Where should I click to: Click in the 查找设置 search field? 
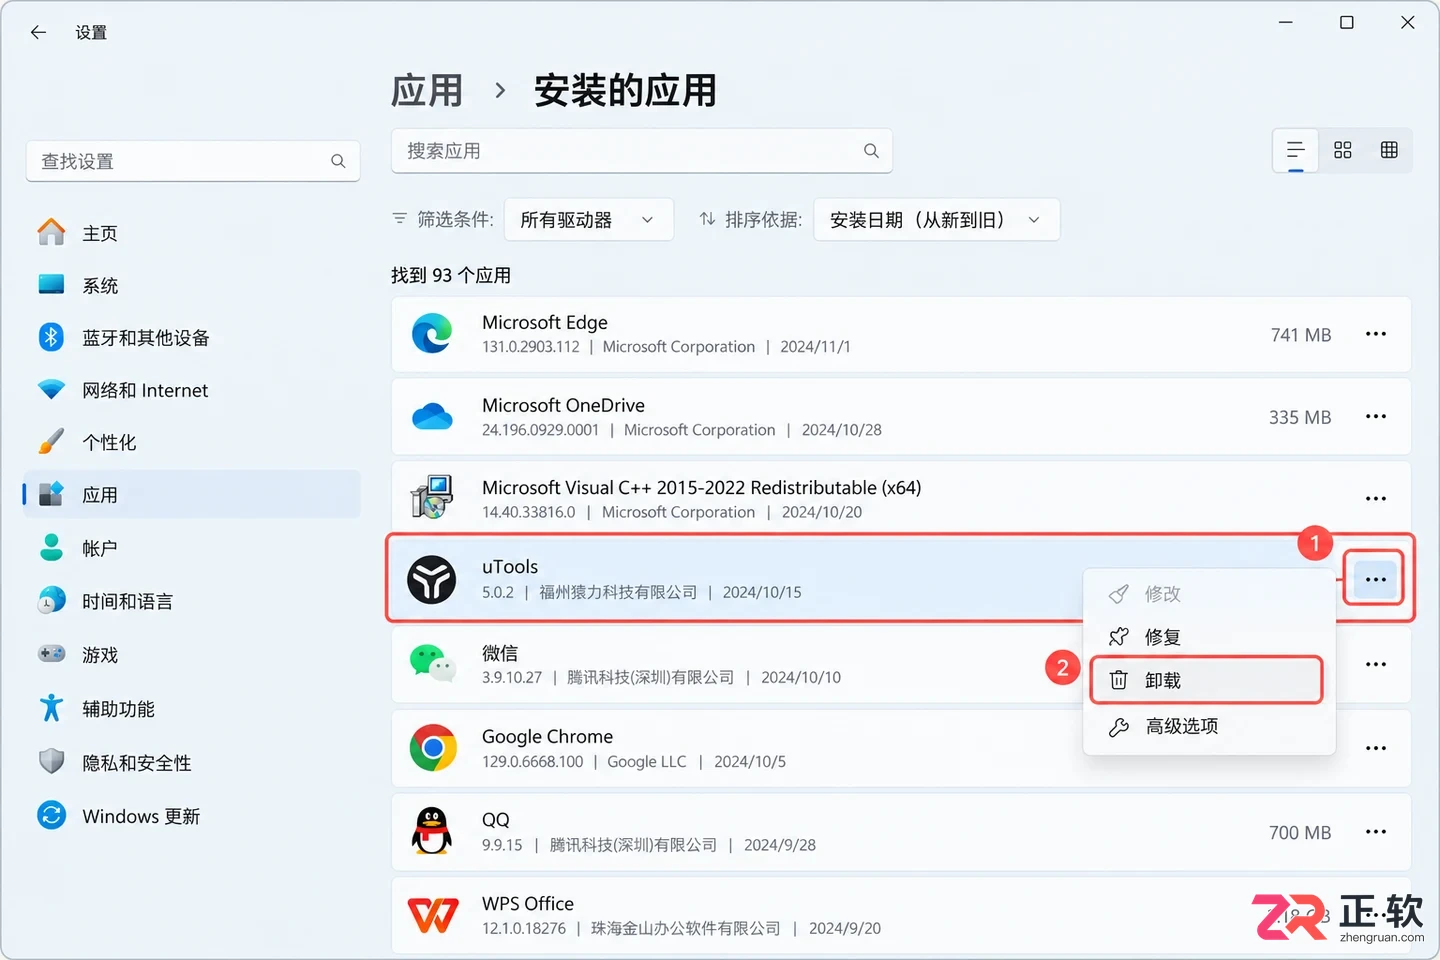tap(192, 161)
